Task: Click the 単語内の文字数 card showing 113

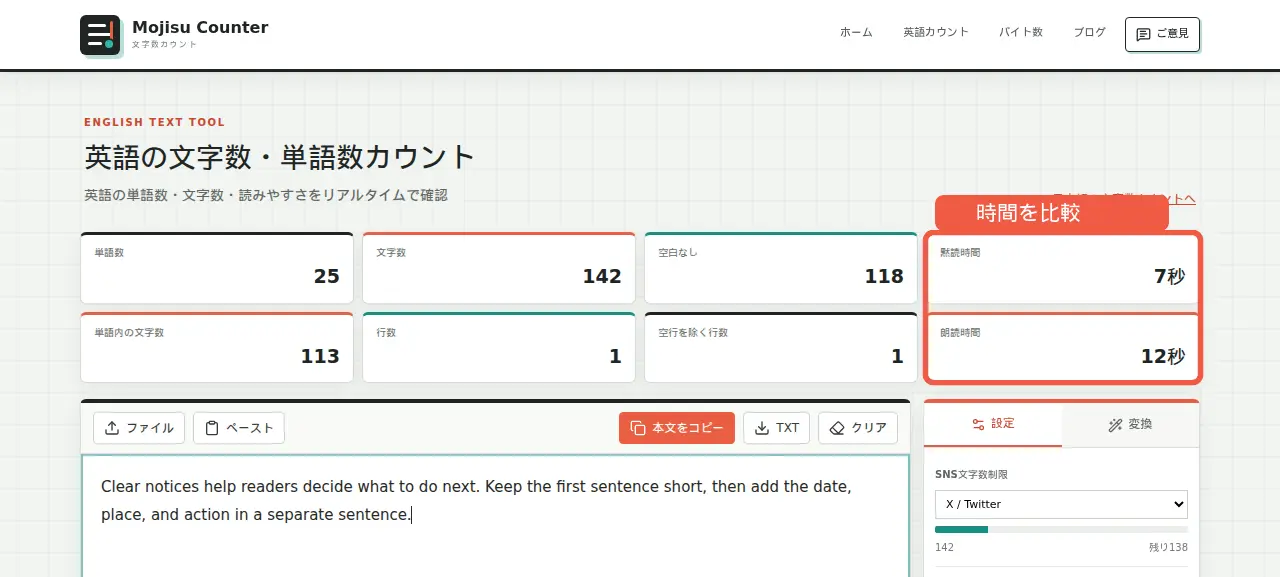Action: [x=217, y=348]
